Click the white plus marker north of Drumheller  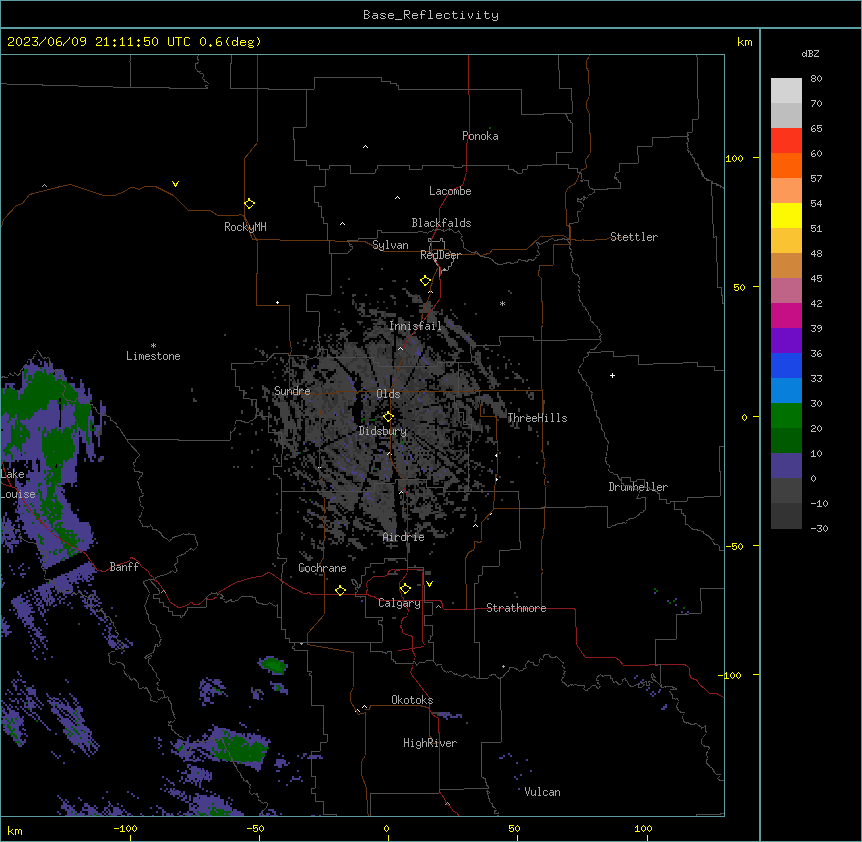tap(612, 375)
